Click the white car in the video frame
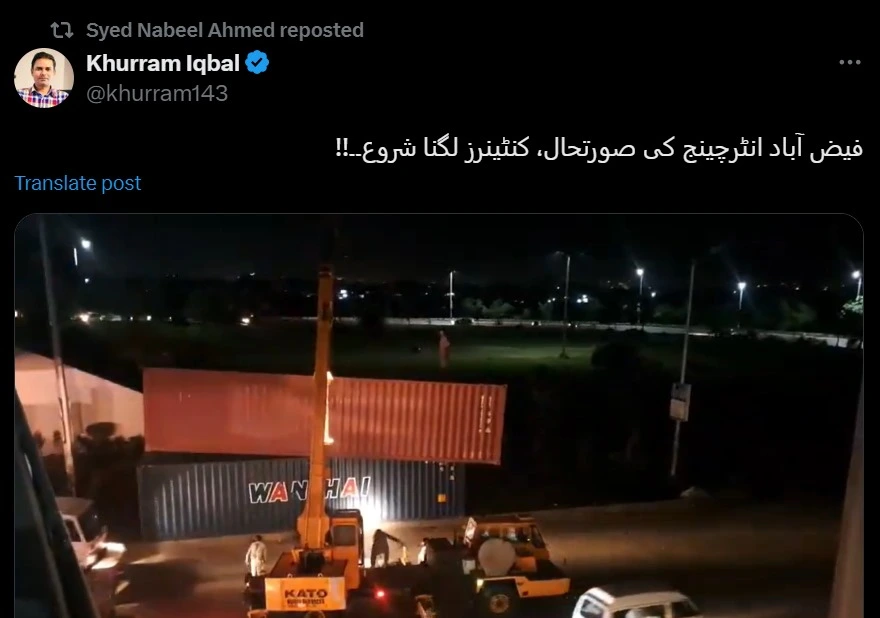The height and width of the screenshot is (618, 880). pyautogui.click(x=634, y=602)
